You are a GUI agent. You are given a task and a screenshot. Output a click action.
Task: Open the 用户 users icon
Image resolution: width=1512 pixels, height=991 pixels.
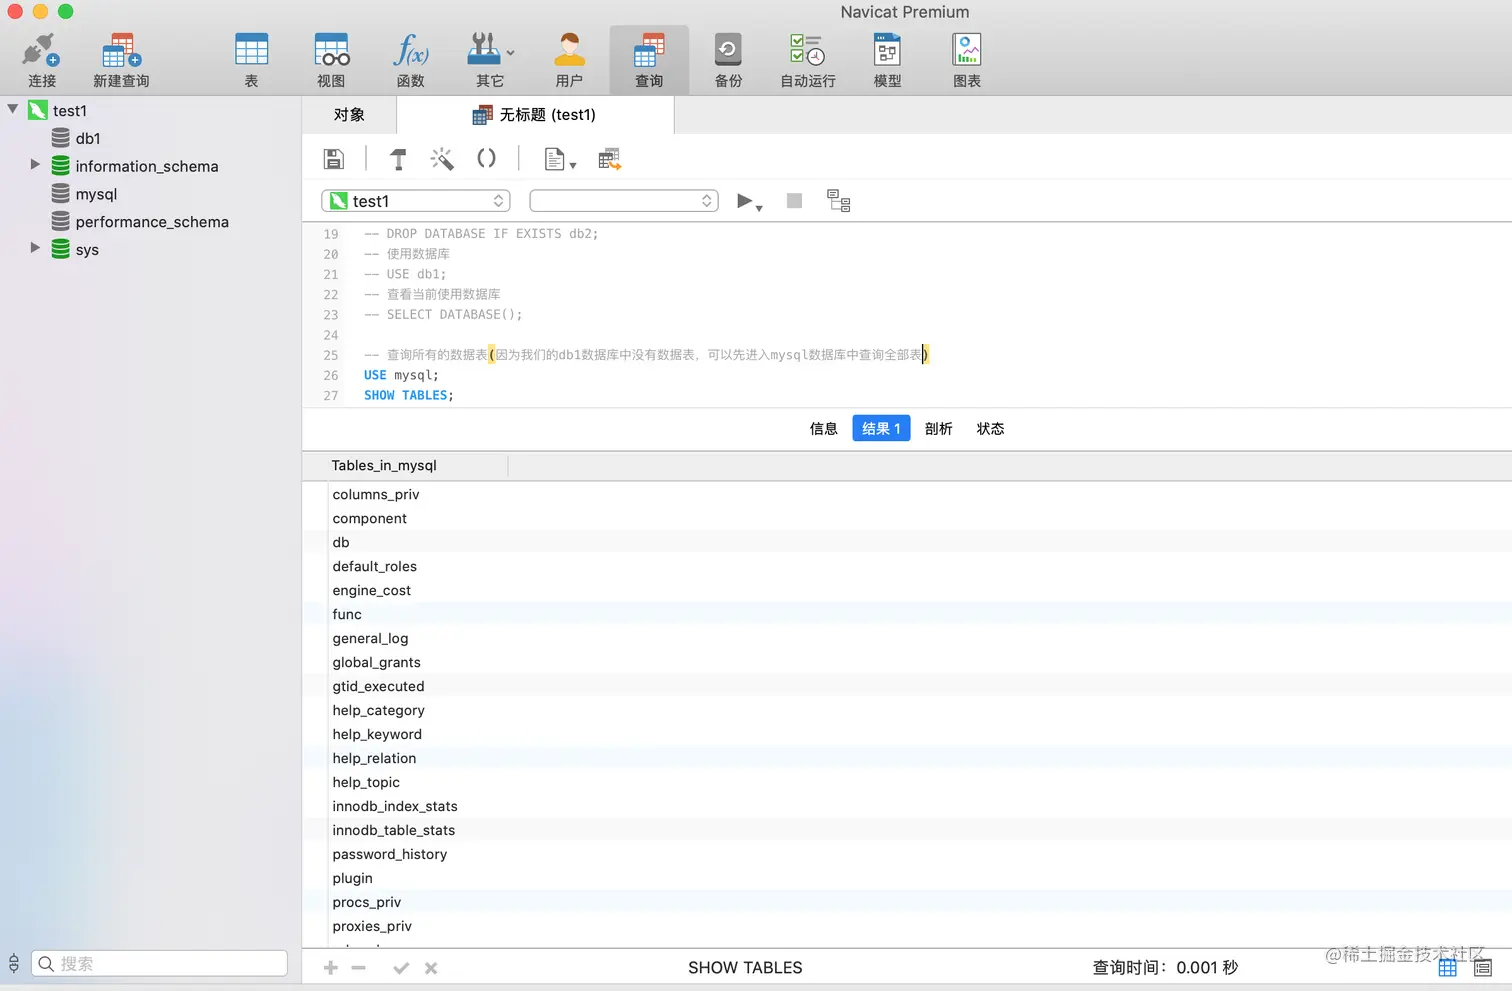coord(569,60)
